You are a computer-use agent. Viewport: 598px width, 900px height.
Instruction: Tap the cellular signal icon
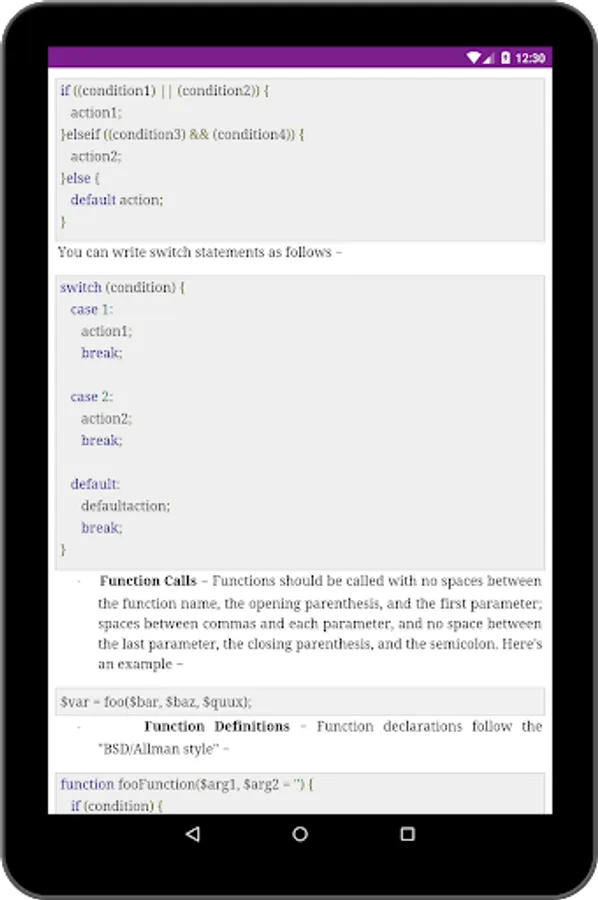click(x=488, y=57)
